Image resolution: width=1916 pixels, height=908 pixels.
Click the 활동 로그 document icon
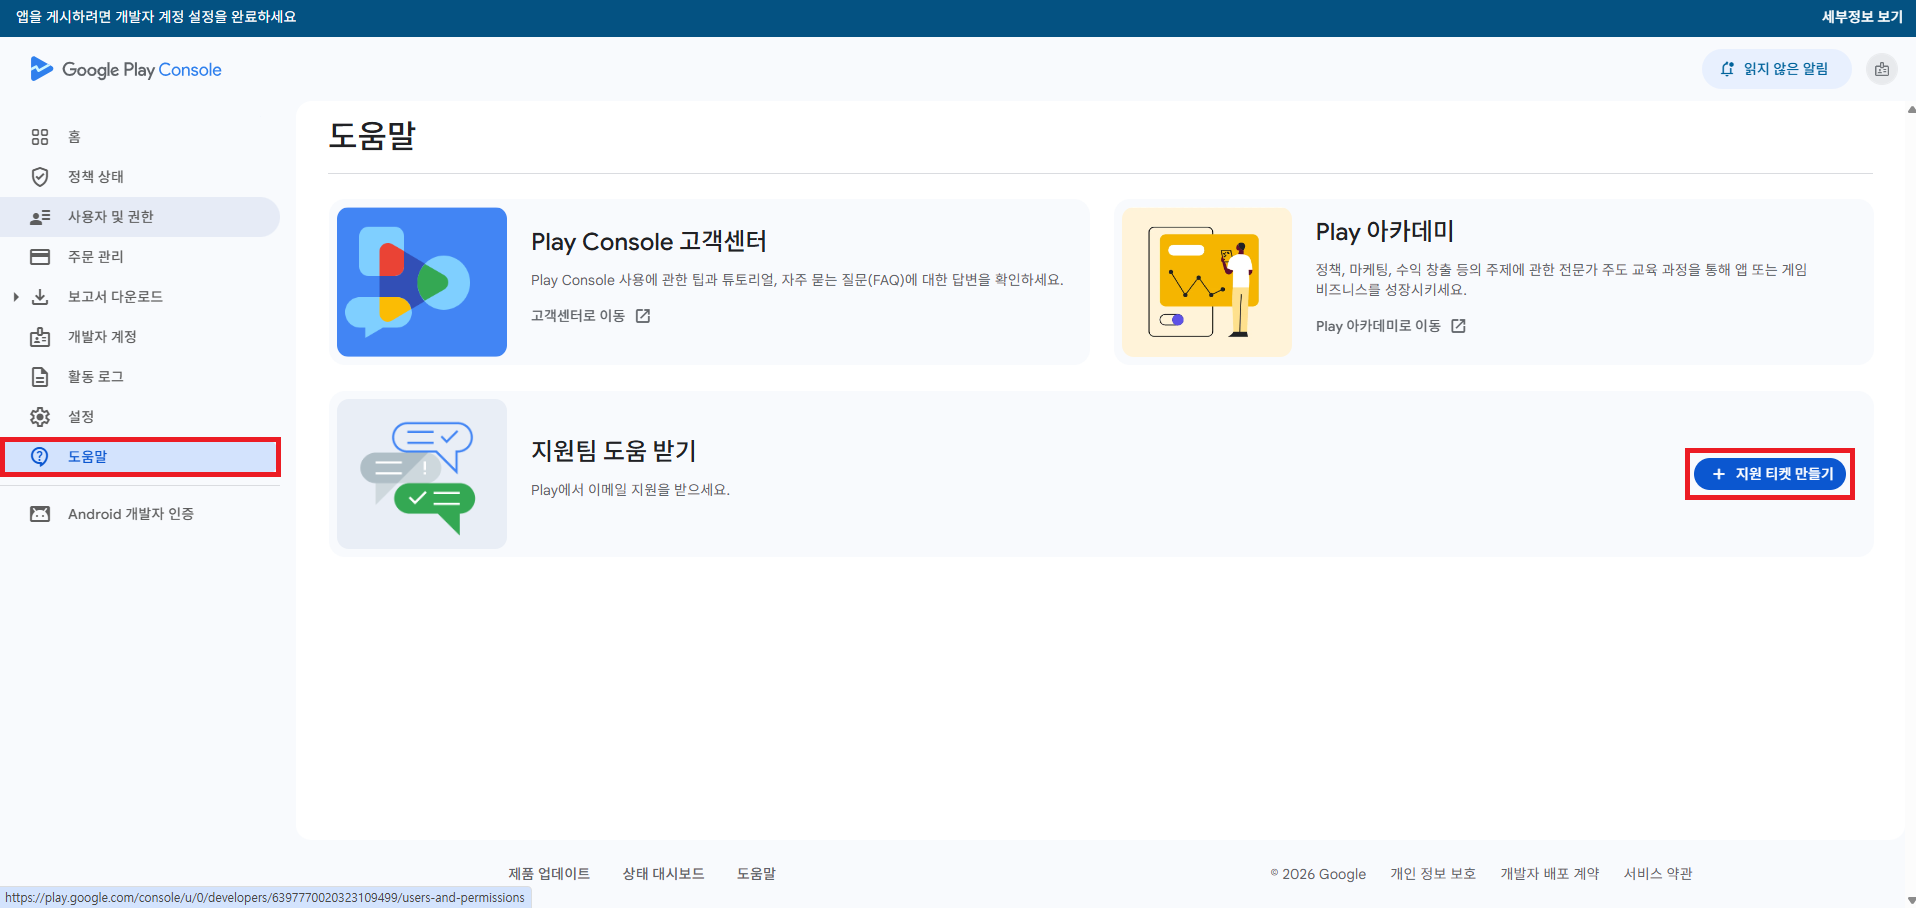pyautogui.click(x=40, y=377)
